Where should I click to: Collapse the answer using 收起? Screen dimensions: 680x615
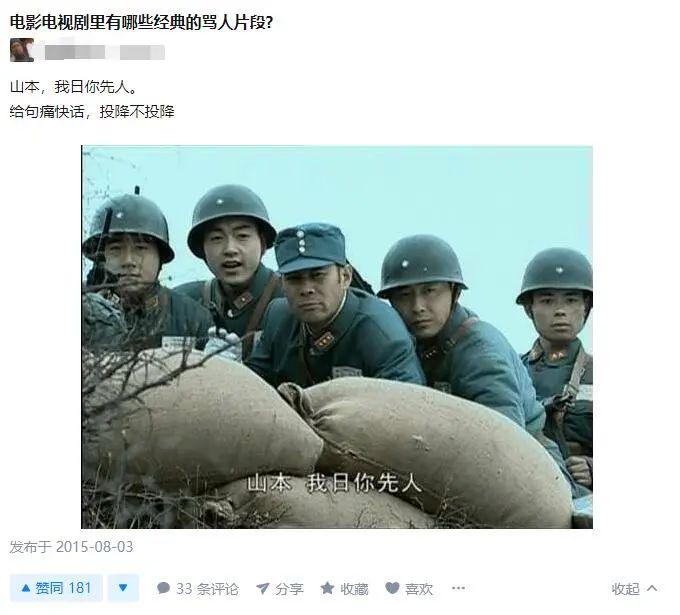tap(634, 589)
